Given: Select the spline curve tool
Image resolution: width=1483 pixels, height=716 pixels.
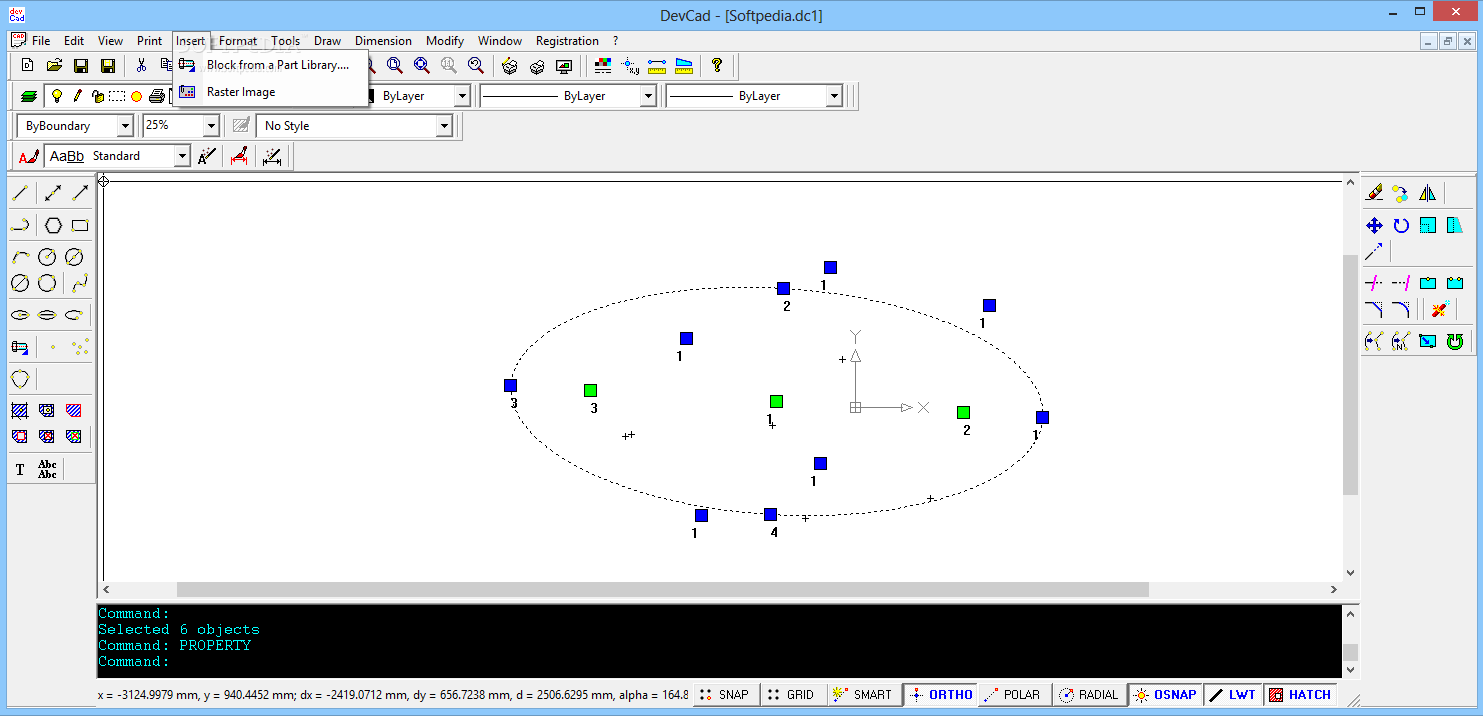Looking at the screenshot, I should (81, 283).
